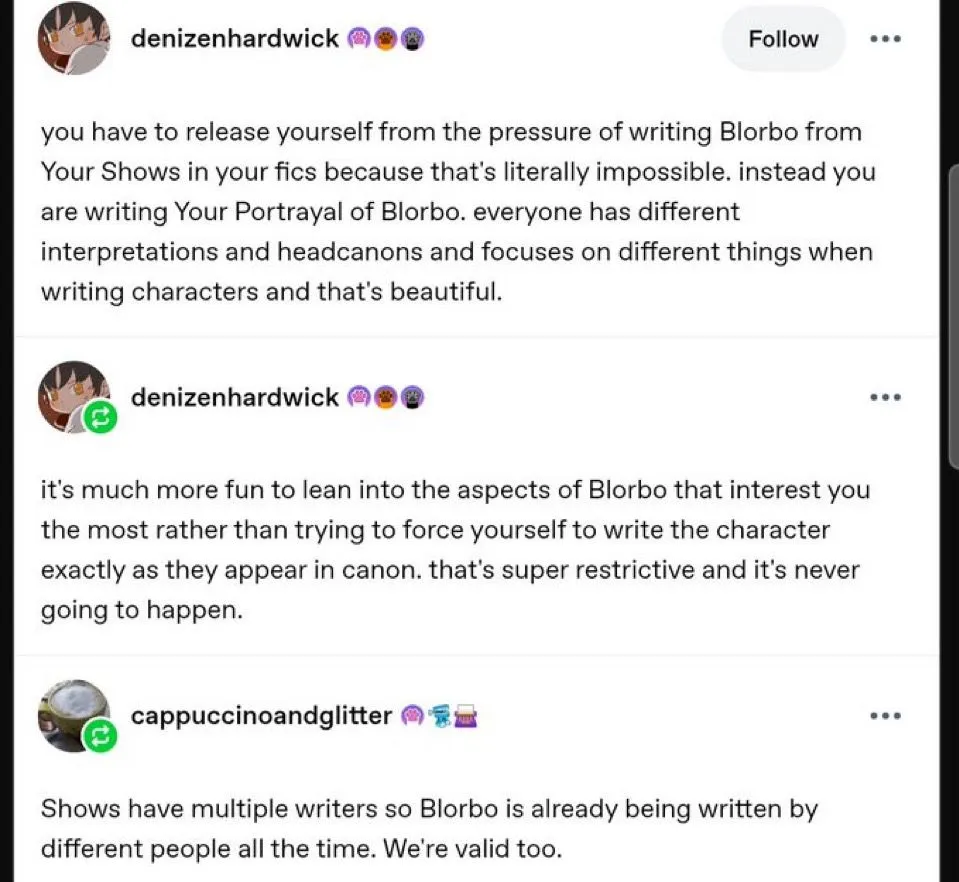Click the purple badge next to top denizenhardwick
The image size is (959, 882).
358,40
